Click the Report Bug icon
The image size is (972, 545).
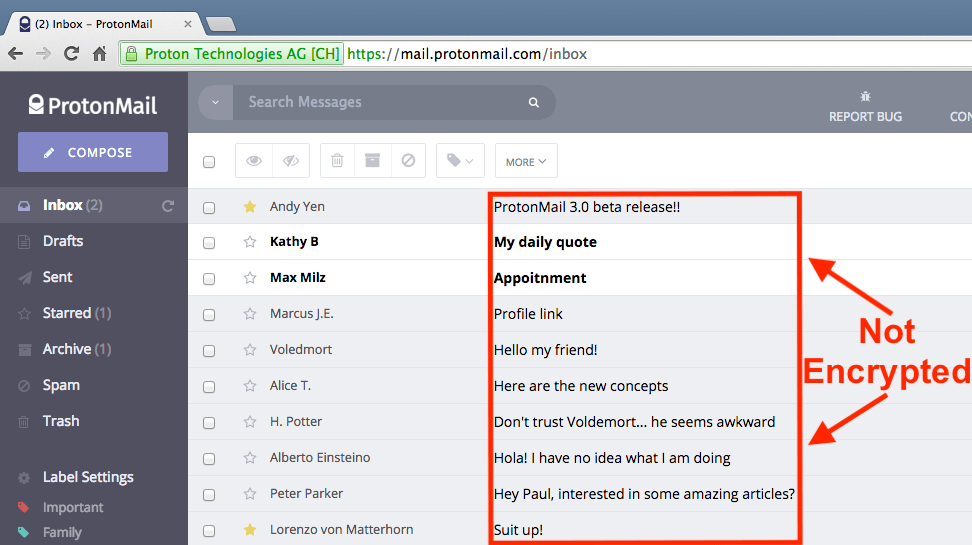click(x=865, y=97)
